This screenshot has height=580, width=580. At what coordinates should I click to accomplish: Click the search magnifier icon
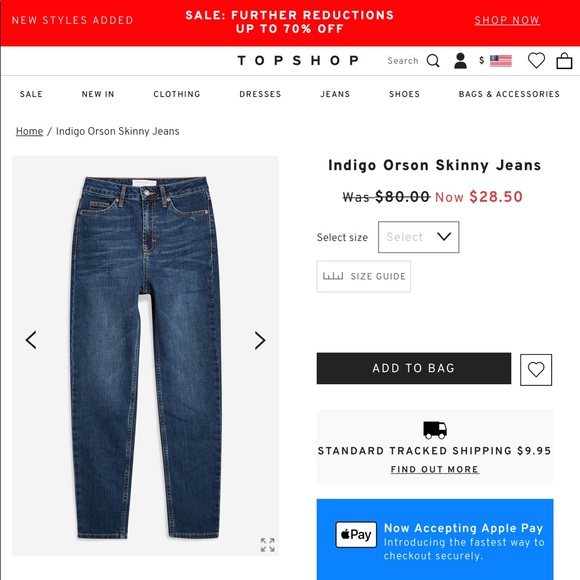coord(433,60)
